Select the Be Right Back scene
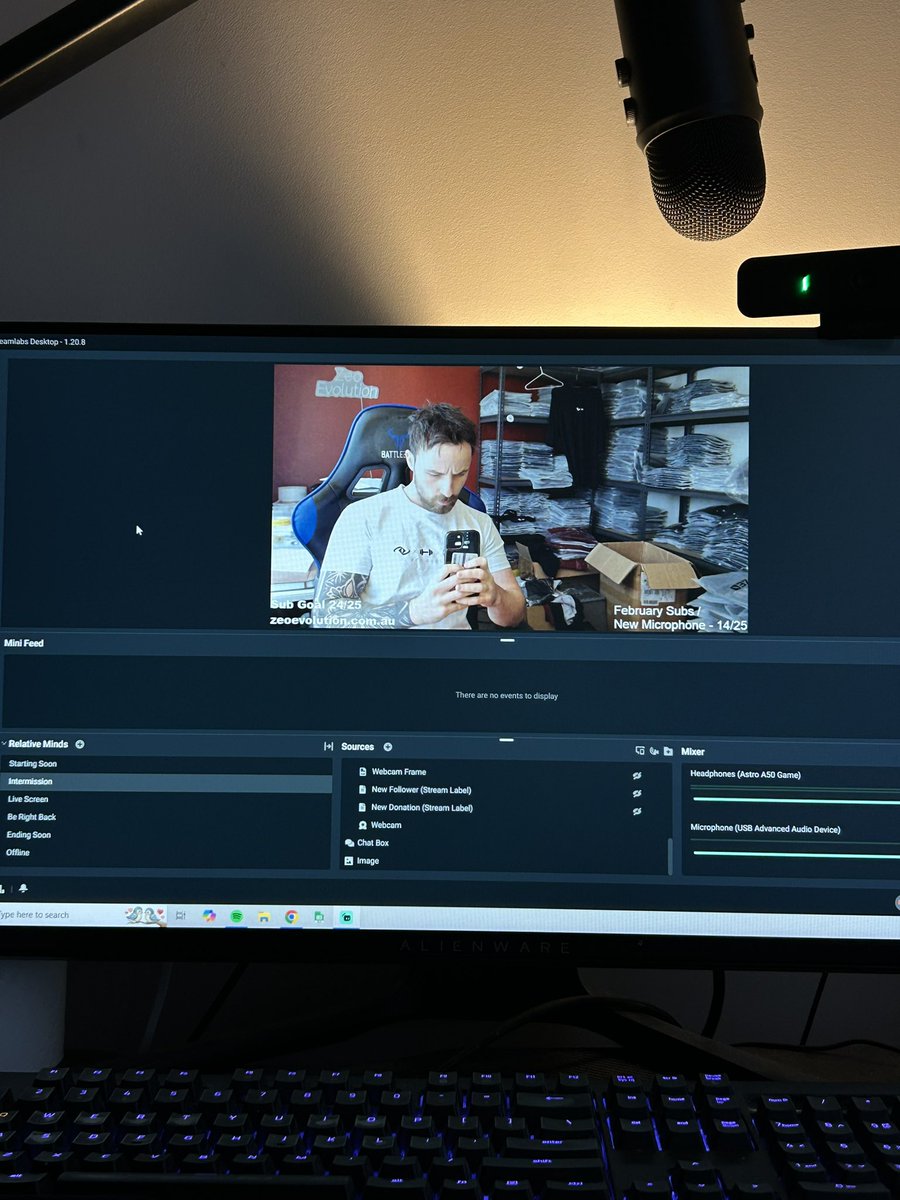The width and height of the screenshot is (900, 1200). pyautogui.click(x=32, y=817)
